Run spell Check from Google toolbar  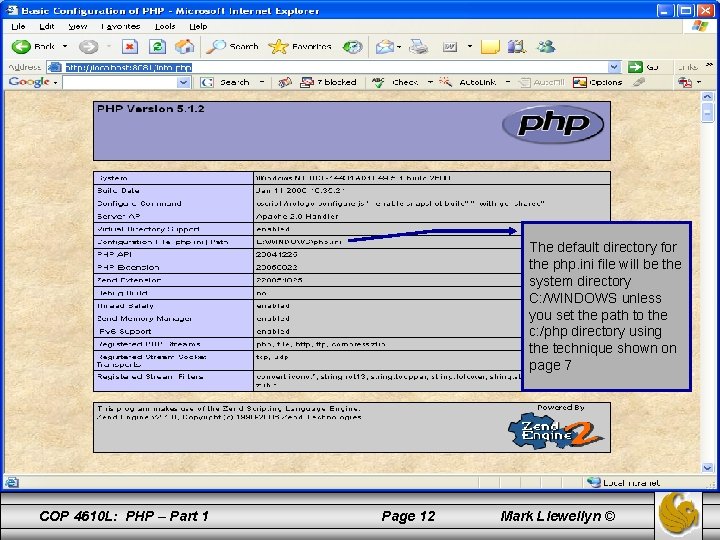tap(395, 82)
